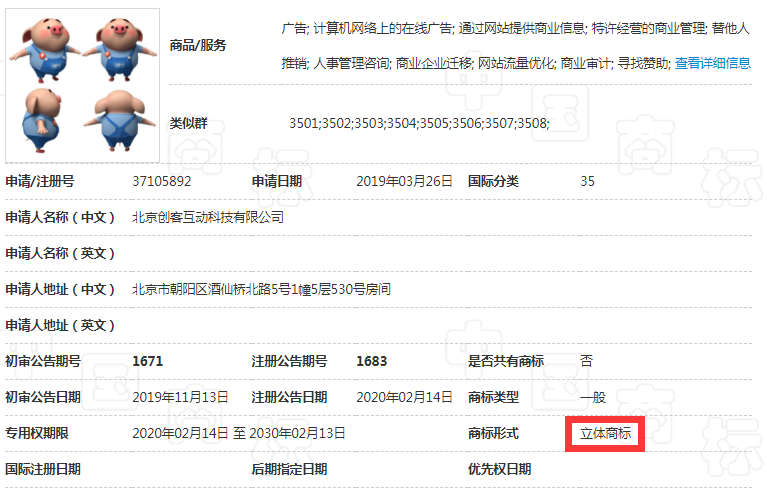
Task: Click the exclusive period 2020年02月14日 至 2030年02月13日
Action: click(x=239, y=433)
